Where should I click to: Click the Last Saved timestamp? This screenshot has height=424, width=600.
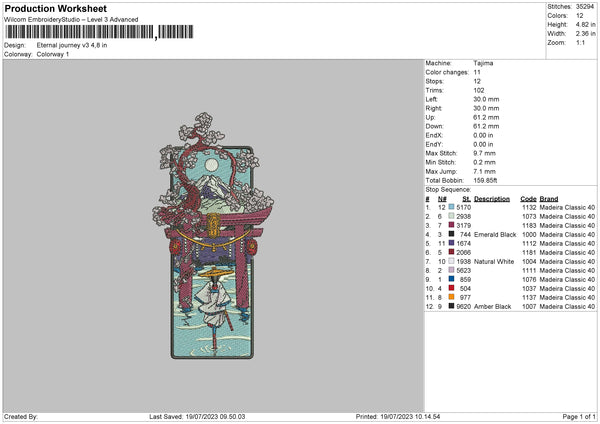(197, 417)
